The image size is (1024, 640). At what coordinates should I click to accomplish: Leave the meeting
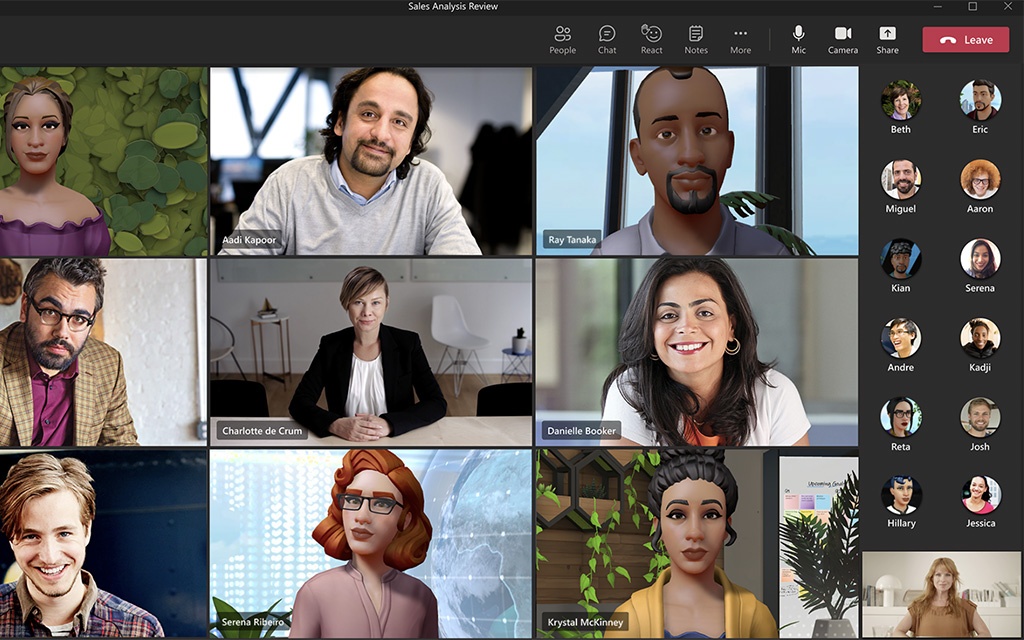point(966,40)
